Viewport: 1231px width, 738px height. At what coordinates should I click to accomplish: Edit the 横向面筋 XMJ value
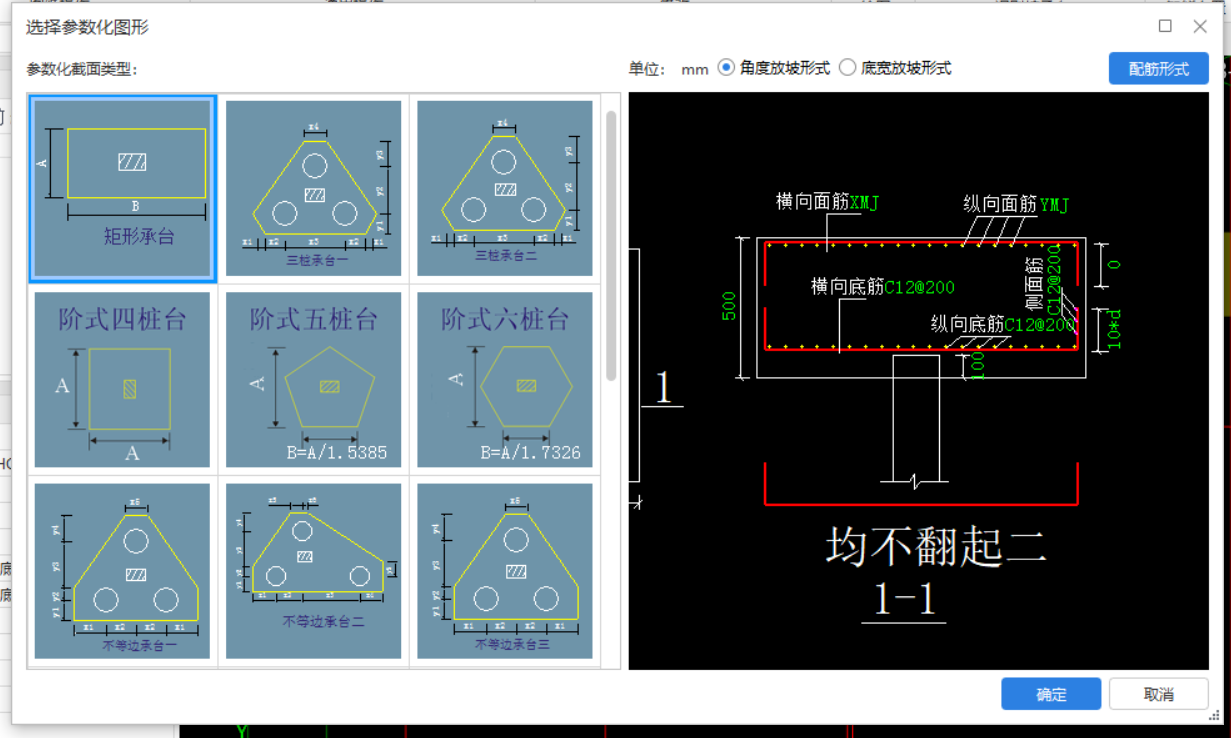pos(864,203)
